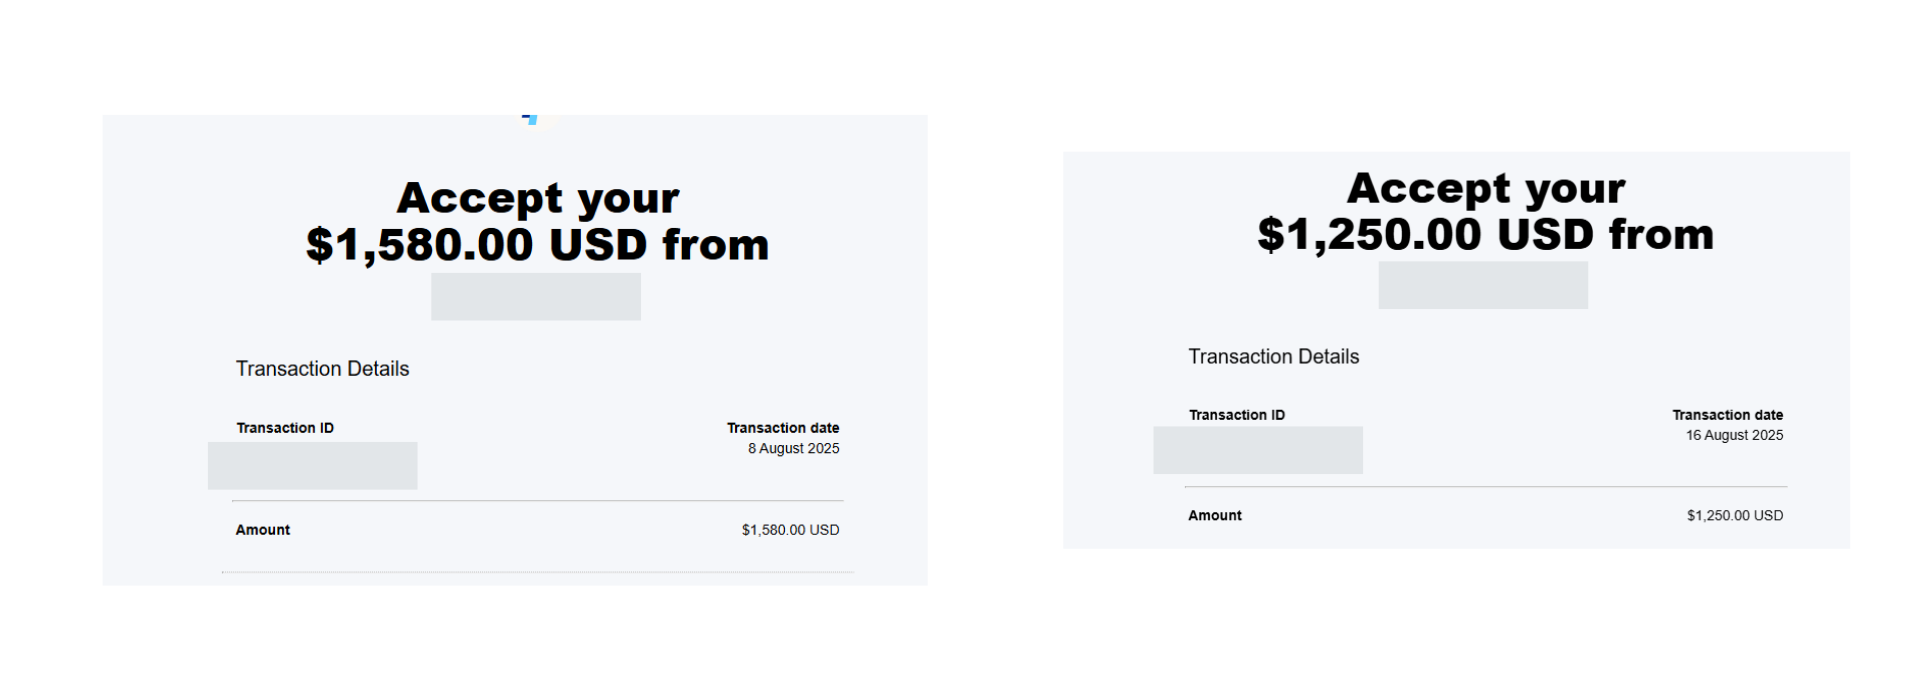Click the "Transaction date" label above 16 August 2025
Image resolution: width=1920 pixels, height=700 pixels.
(x=1727, y=415)
